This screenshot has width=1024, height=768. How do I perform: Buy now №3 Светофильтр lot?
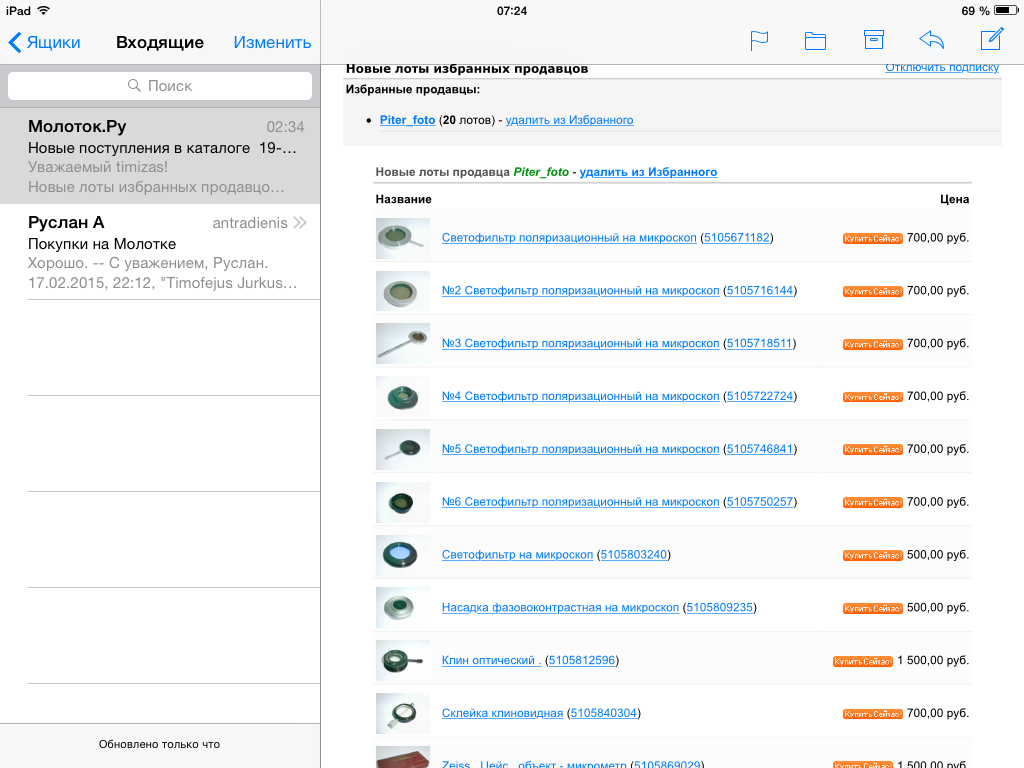[x=872, y=345]
